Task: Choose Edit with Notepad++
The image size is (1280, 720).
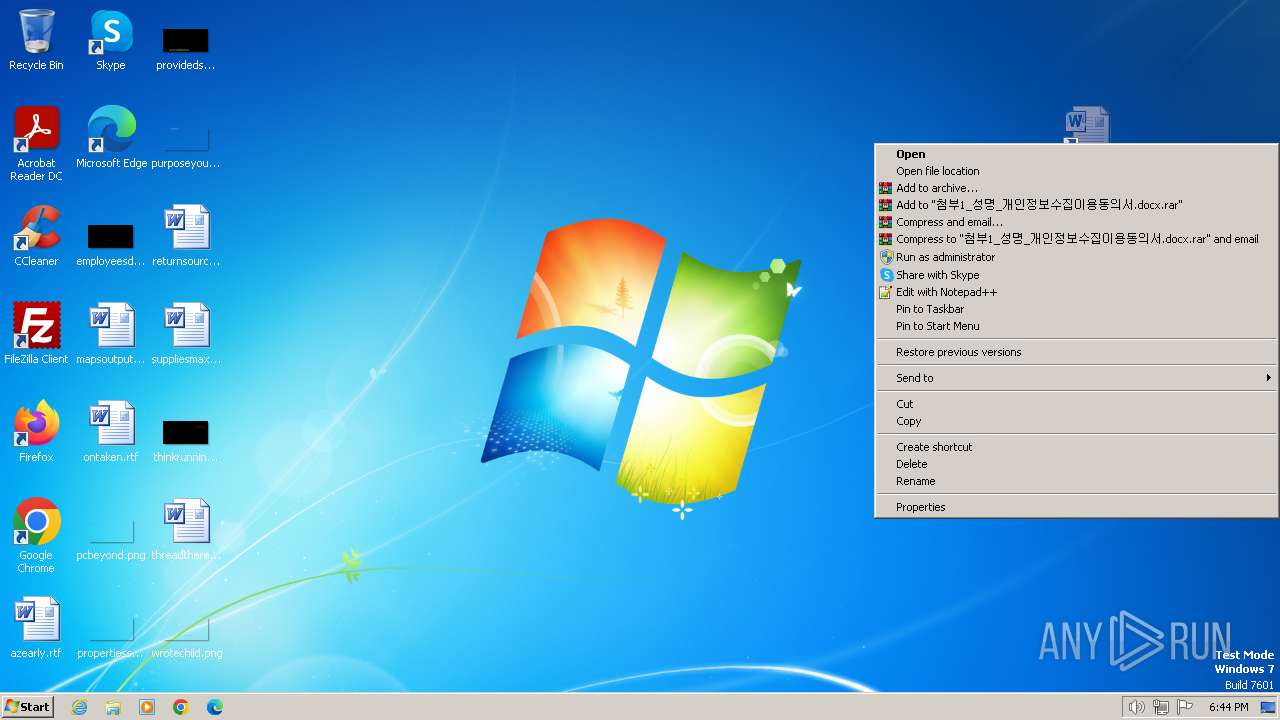Action: tap(1076, 292)
